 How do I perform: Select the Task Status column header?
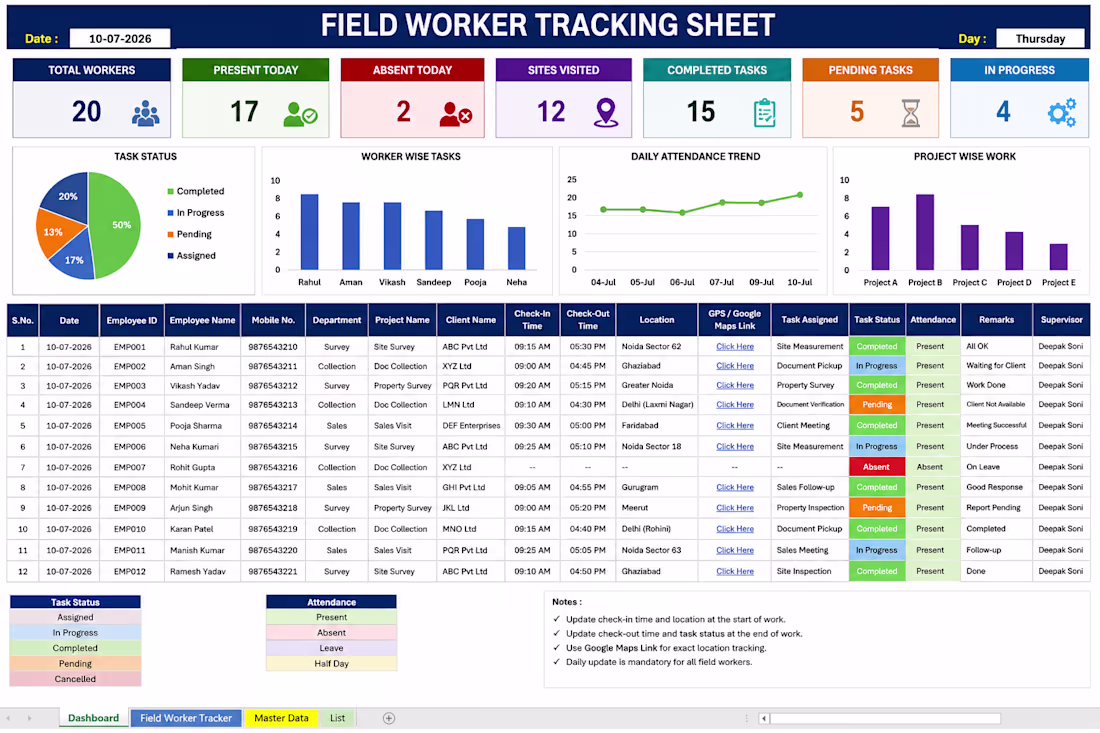[x=877, y=320]
